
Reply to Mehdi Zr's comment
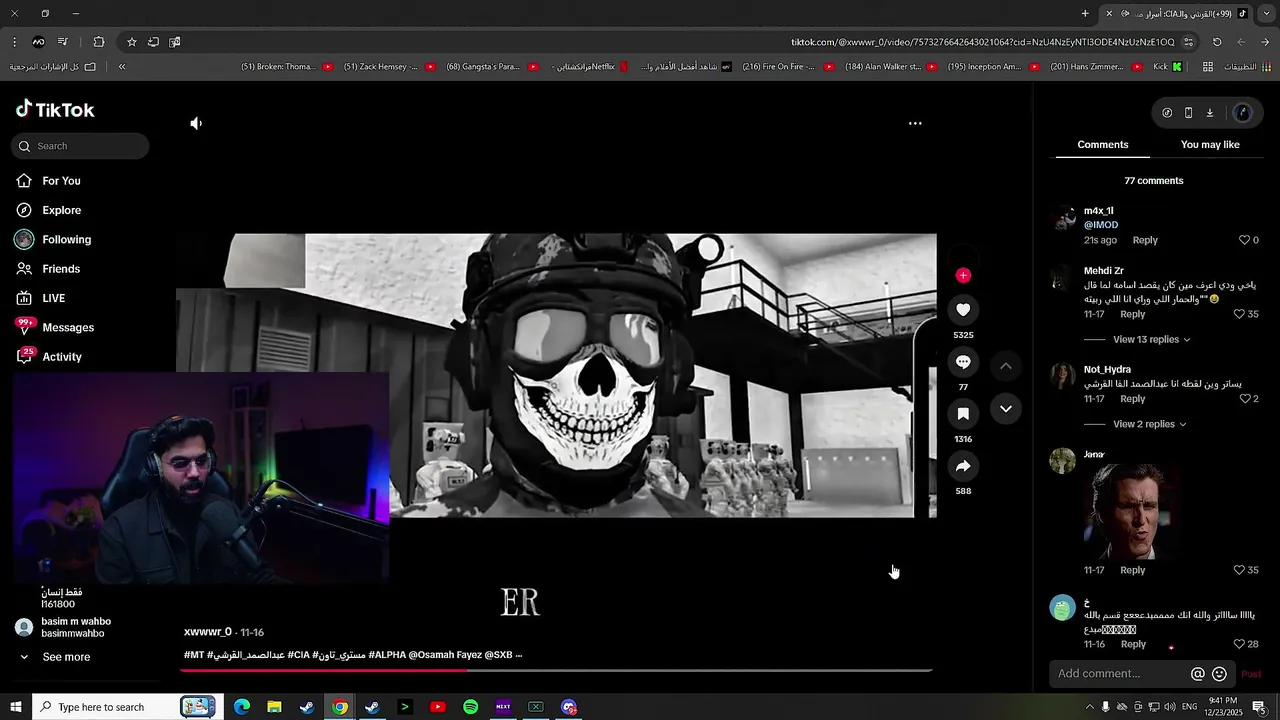(1132, 314)
